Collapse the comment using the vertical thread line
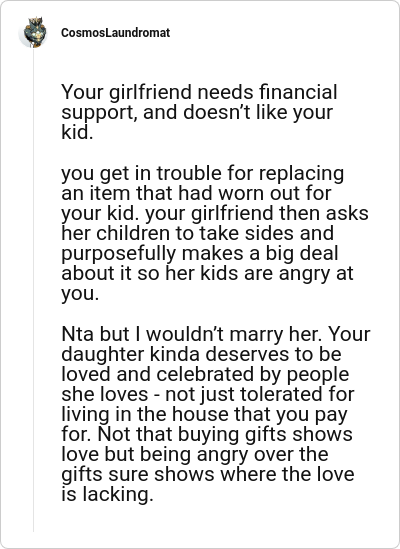The width and height of the screenshot is (400, 549). (34, 291)
